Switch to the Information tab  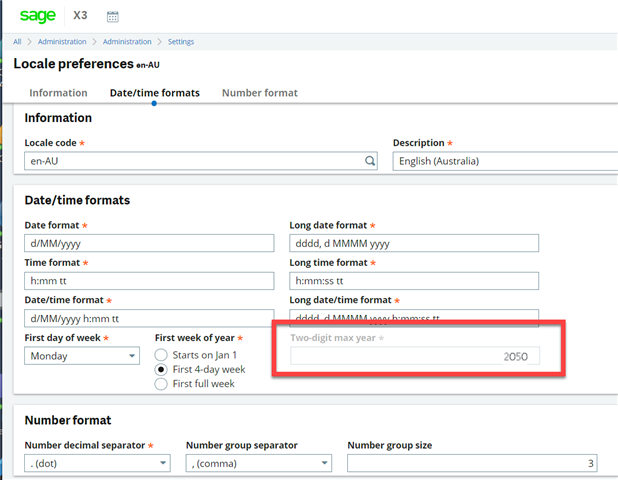(57, 93)
